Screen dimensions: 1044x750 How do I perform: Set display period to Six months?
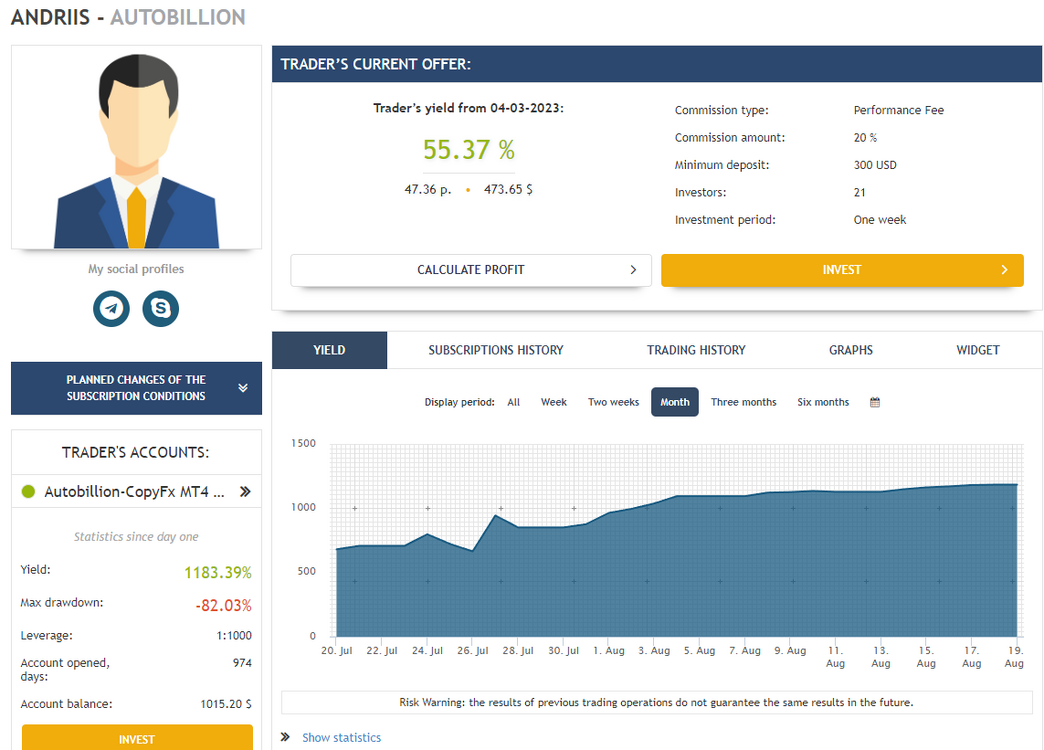pos(823,402)
